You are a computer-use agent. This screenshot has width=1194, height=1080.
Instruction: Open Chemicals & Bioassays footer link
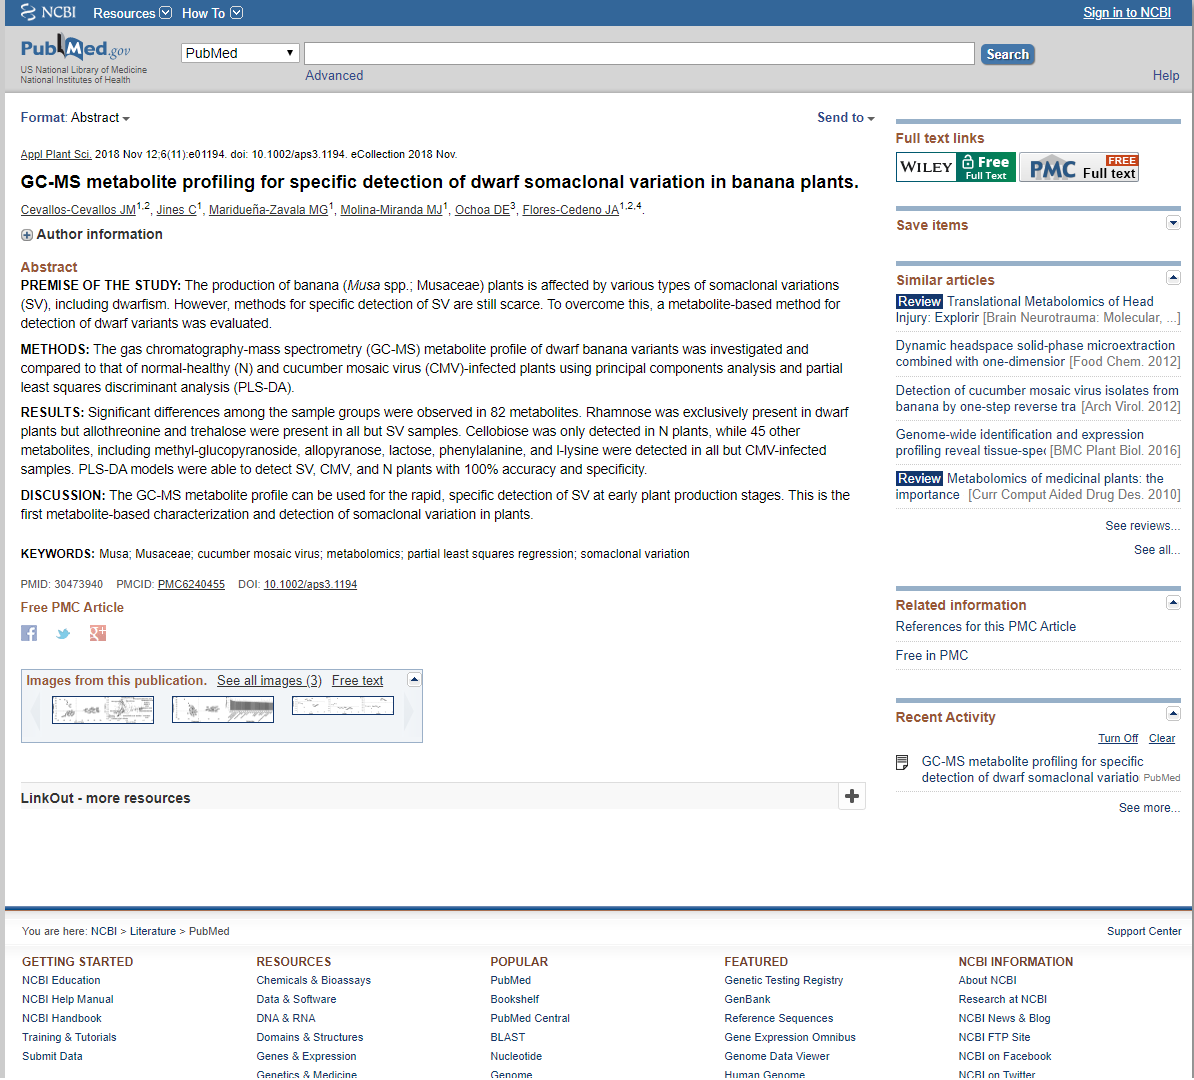click(x=314, y=980)
